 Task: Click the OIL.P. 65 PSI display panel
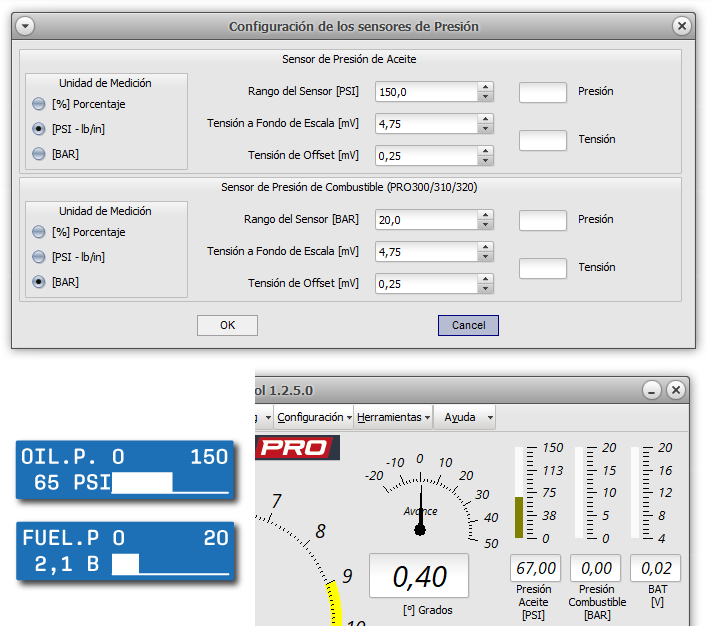click(x=125, y=470)
